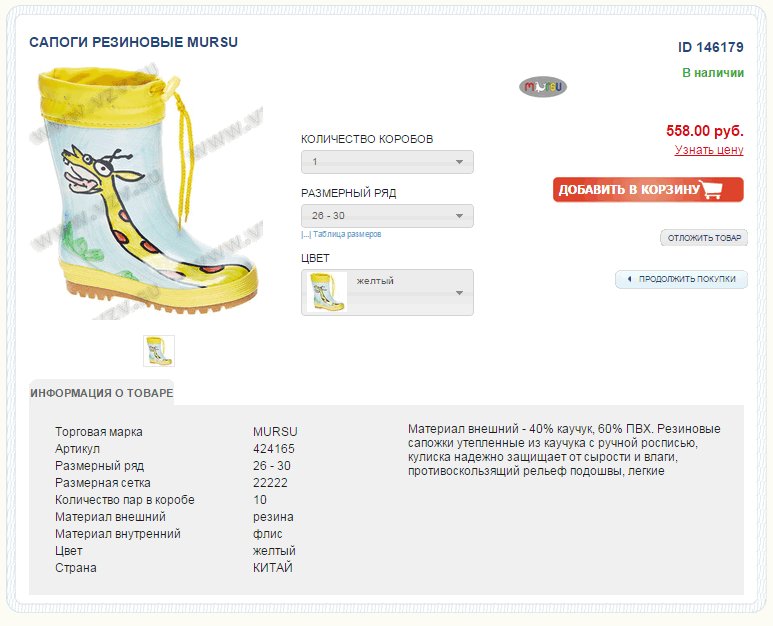Switch to the Информация о товаре tab

(101, 393)
